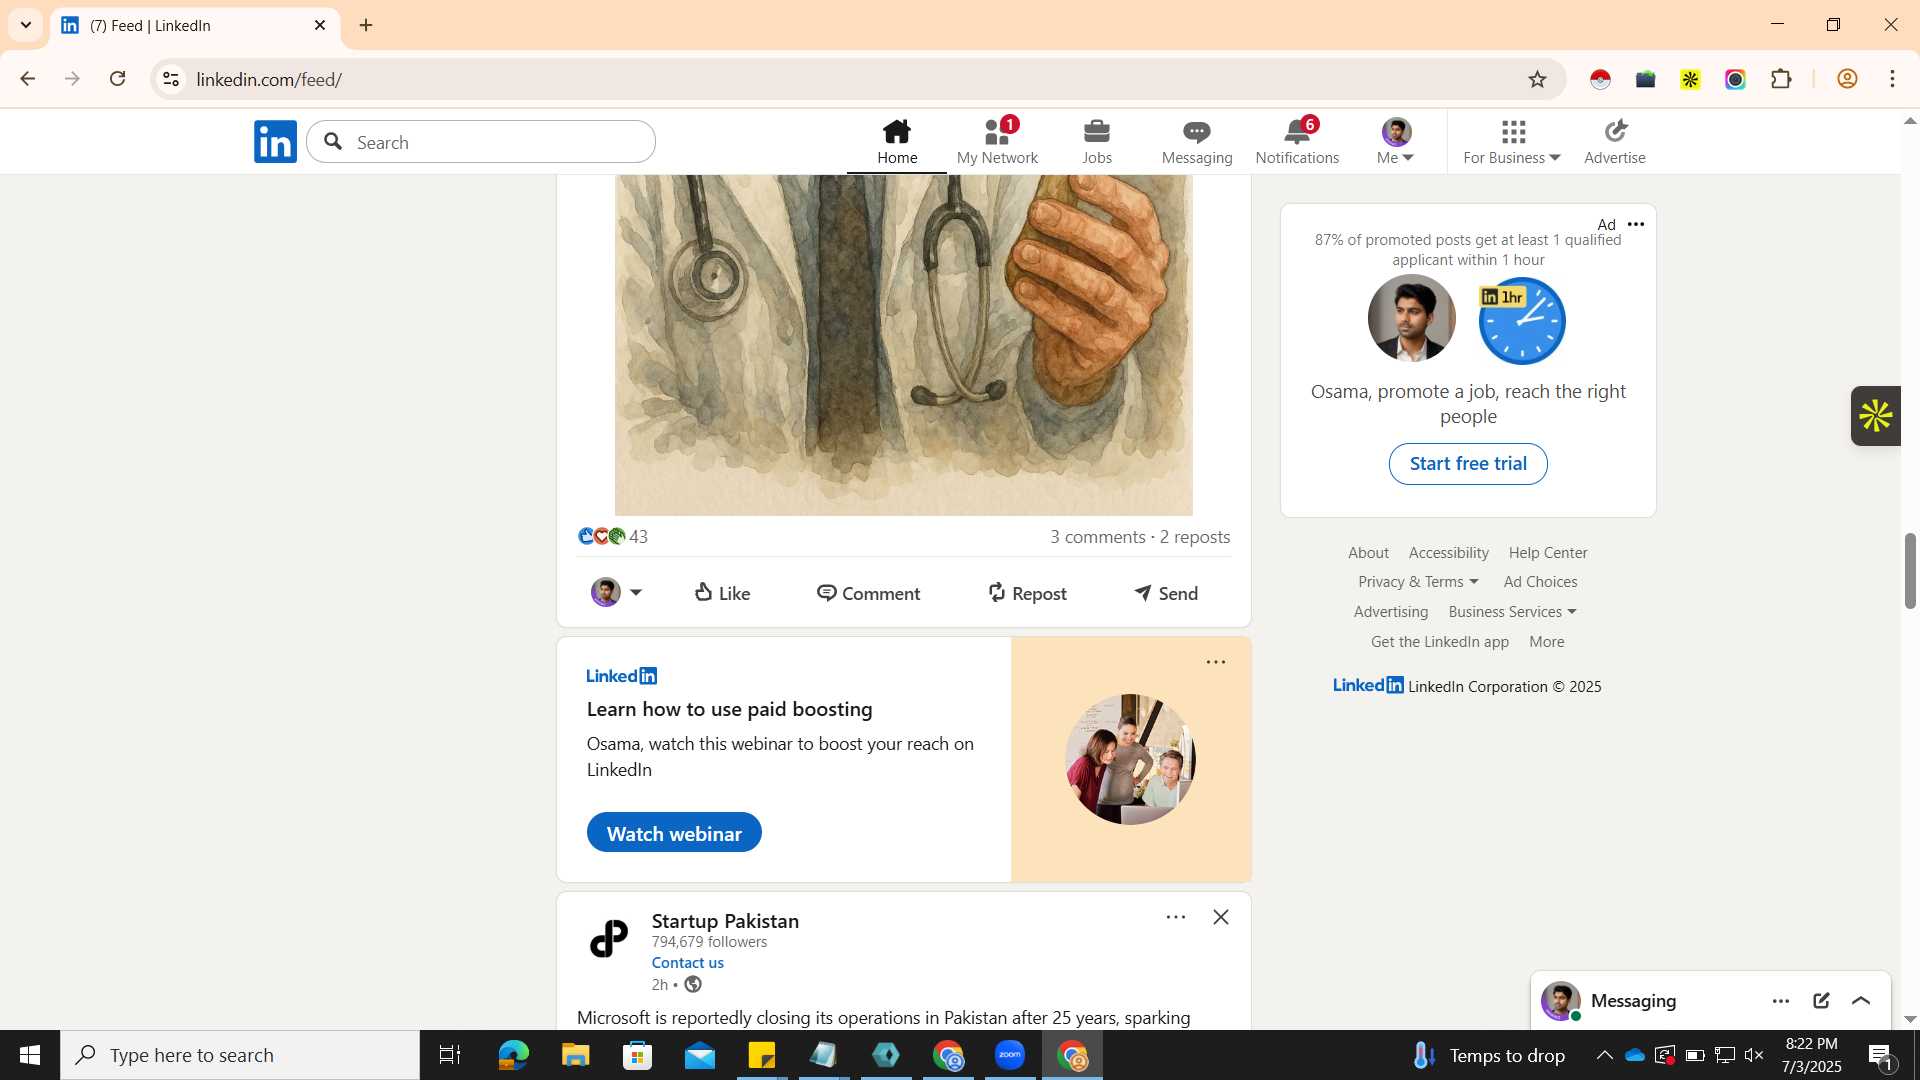The image size is (1920, 1080).
Task: Open Windows Start menu
Action: (30, 1055)
